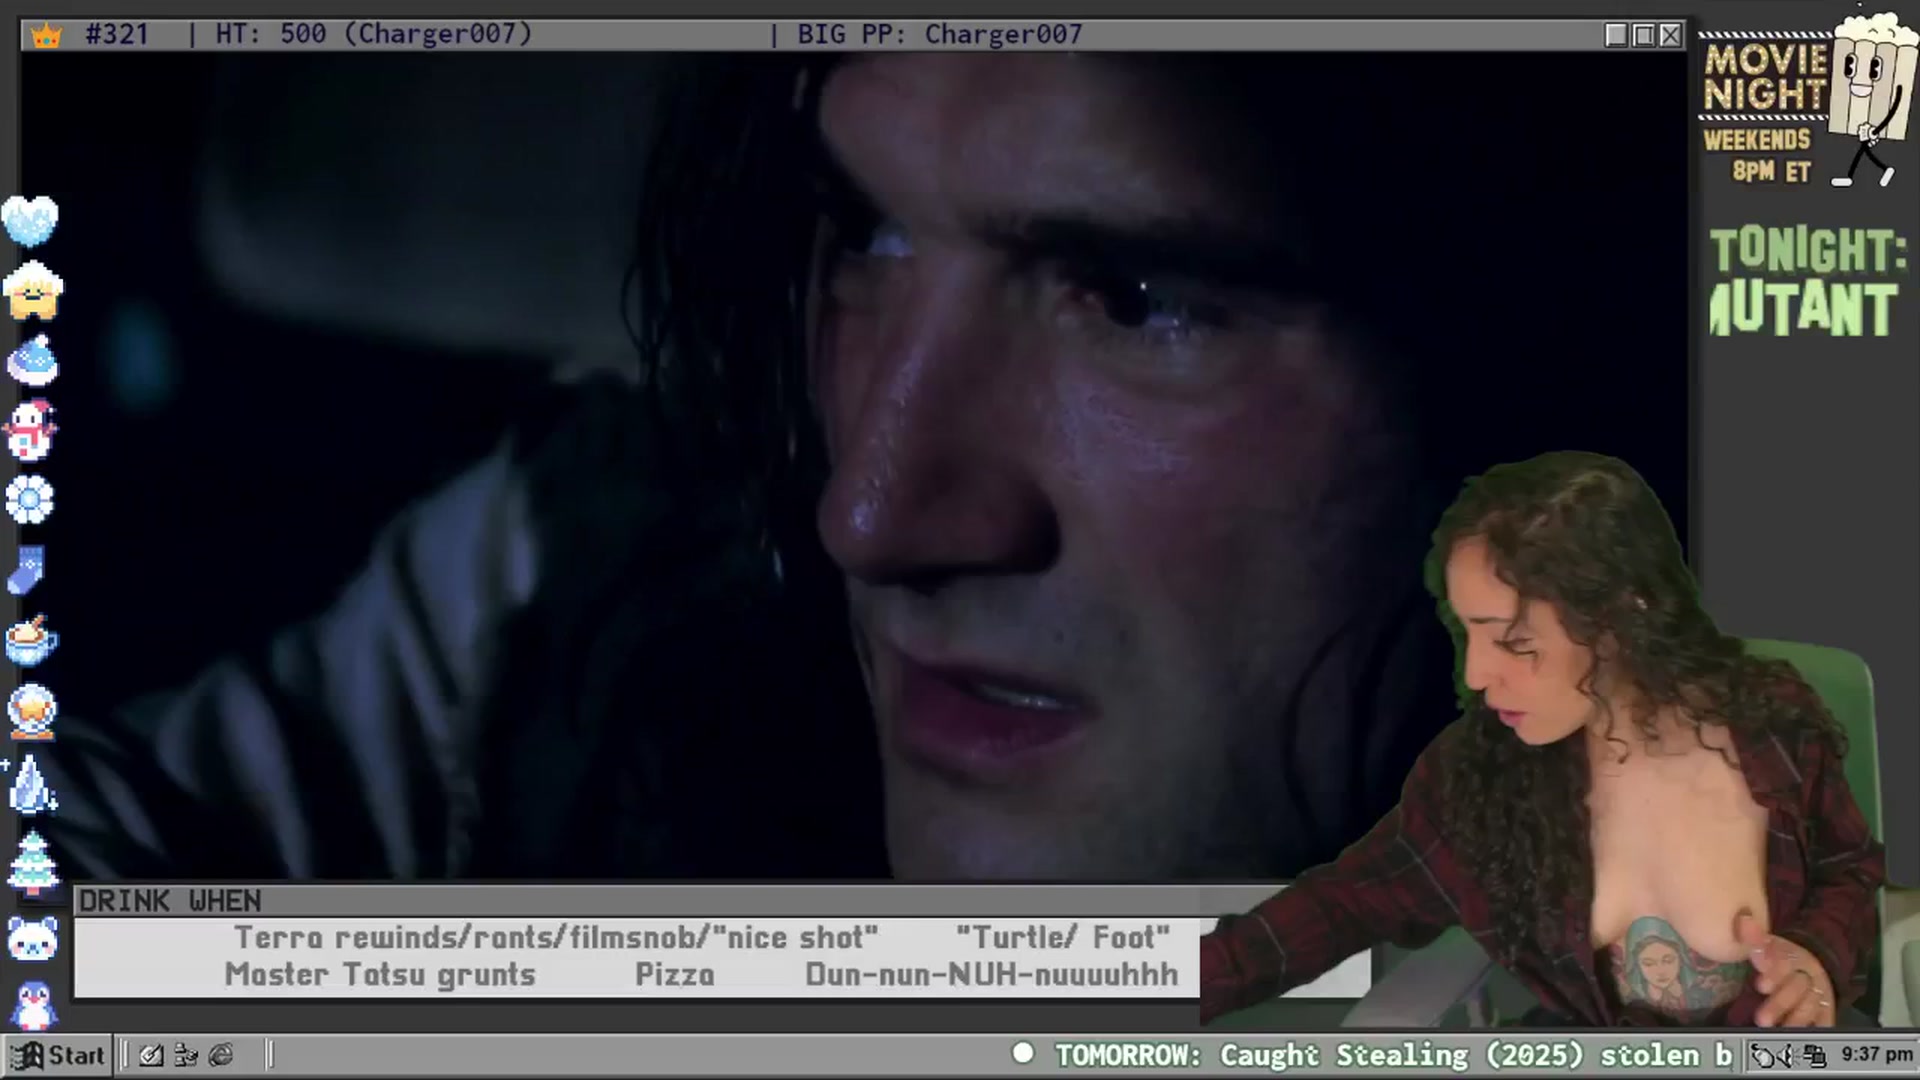
Task: Click the ice crystal shard icon
Action: point(32,783)
